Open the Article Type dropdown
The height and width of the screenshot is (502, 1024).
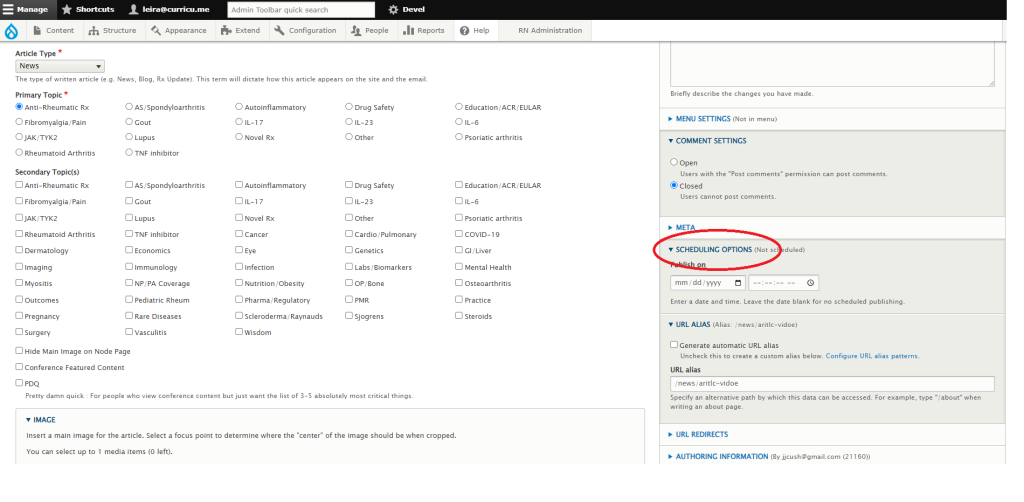click(x=59, y=66)
